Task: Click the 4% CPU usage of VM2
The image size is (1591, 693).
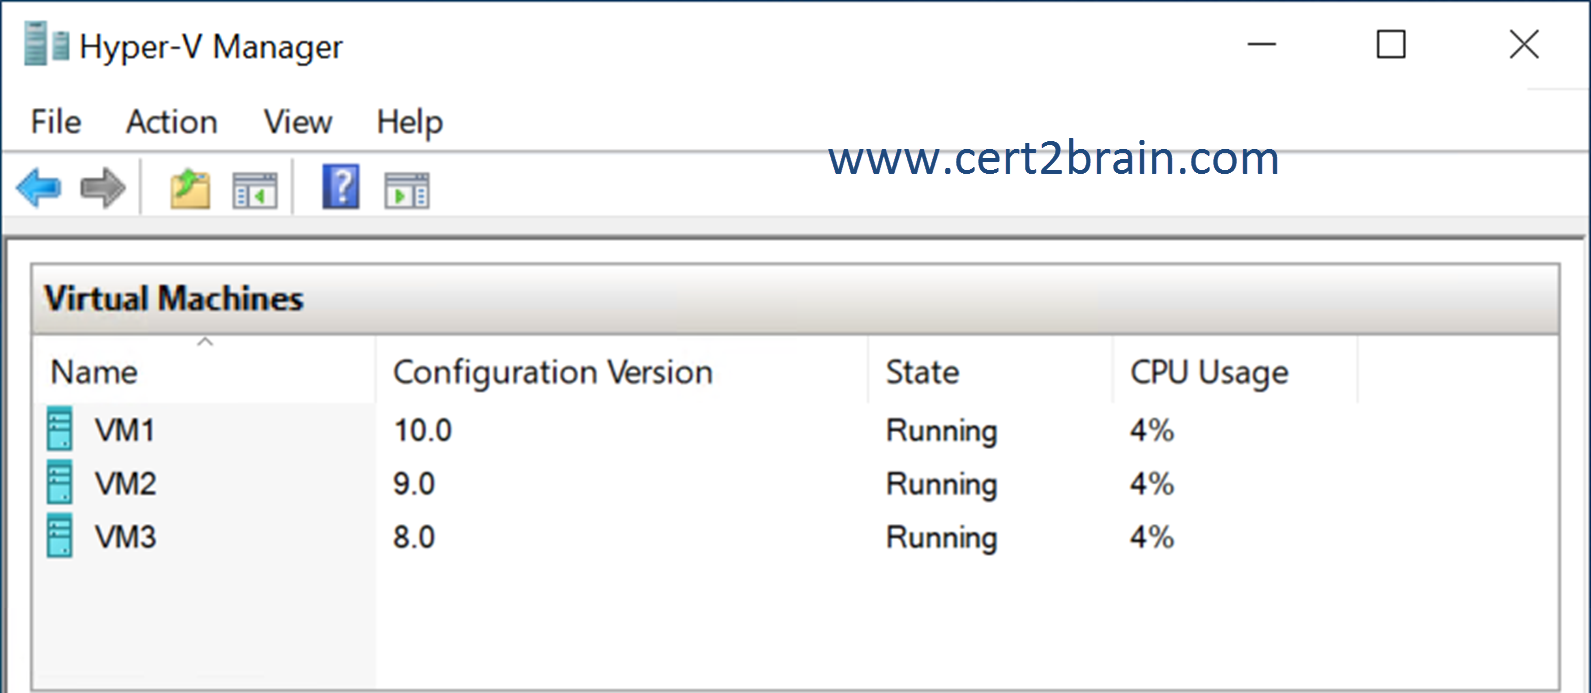Action: [x=1152, y=484]
